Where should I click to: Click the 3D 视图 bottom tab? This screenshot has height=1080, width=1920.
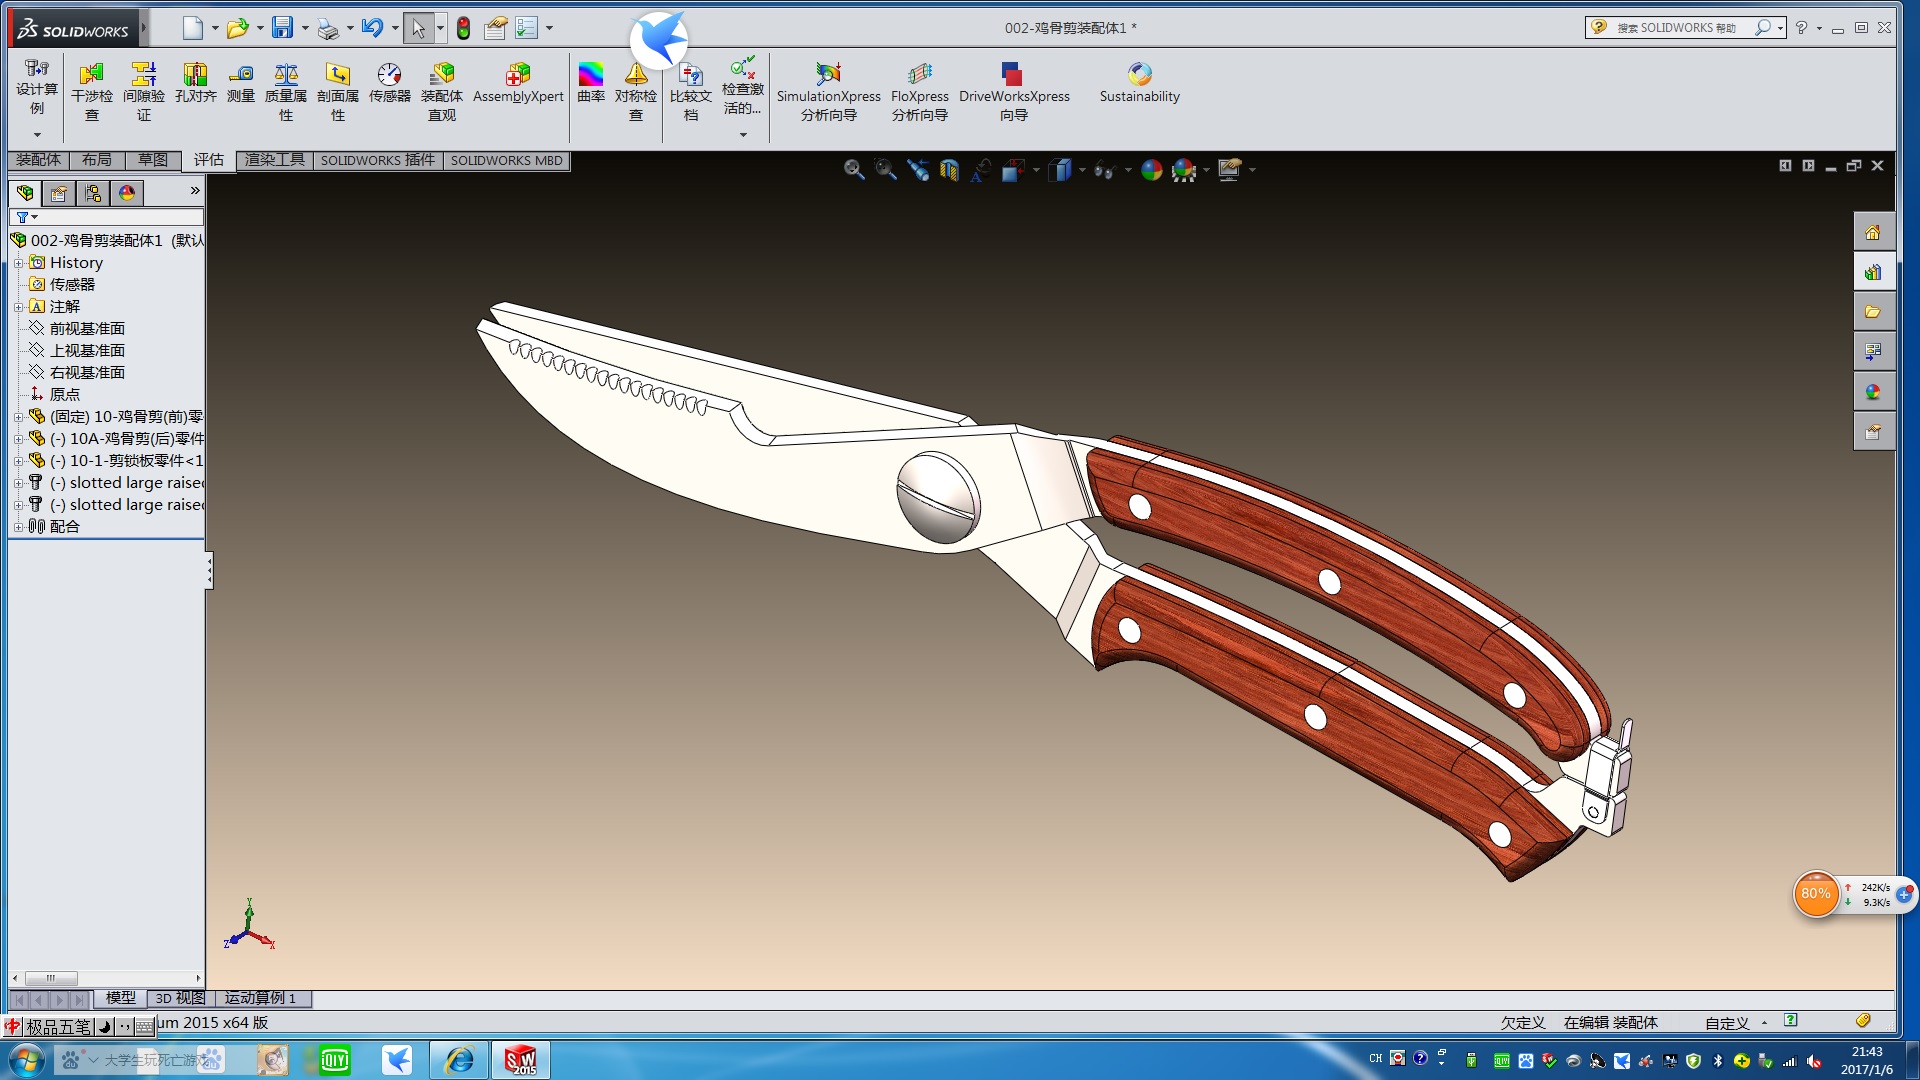(180, 998)
